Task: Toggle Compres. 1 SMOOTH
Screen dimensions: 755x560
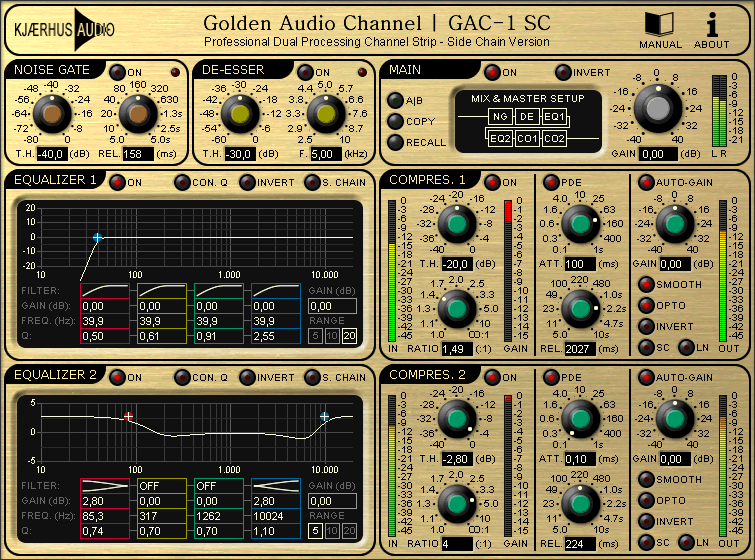Action: point(646,285)
